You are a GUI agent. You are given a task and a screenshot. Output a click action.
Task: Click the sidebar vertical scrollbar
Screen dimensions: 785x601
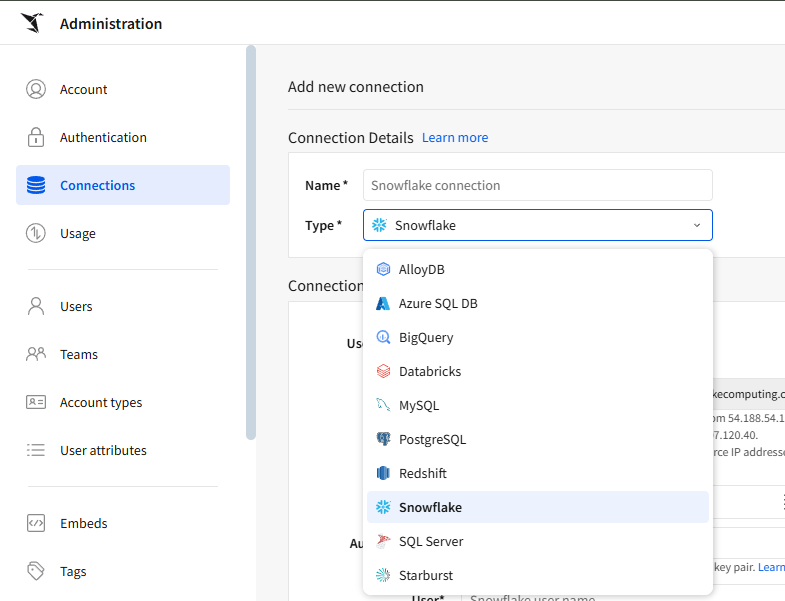click(x=251, y=242)
